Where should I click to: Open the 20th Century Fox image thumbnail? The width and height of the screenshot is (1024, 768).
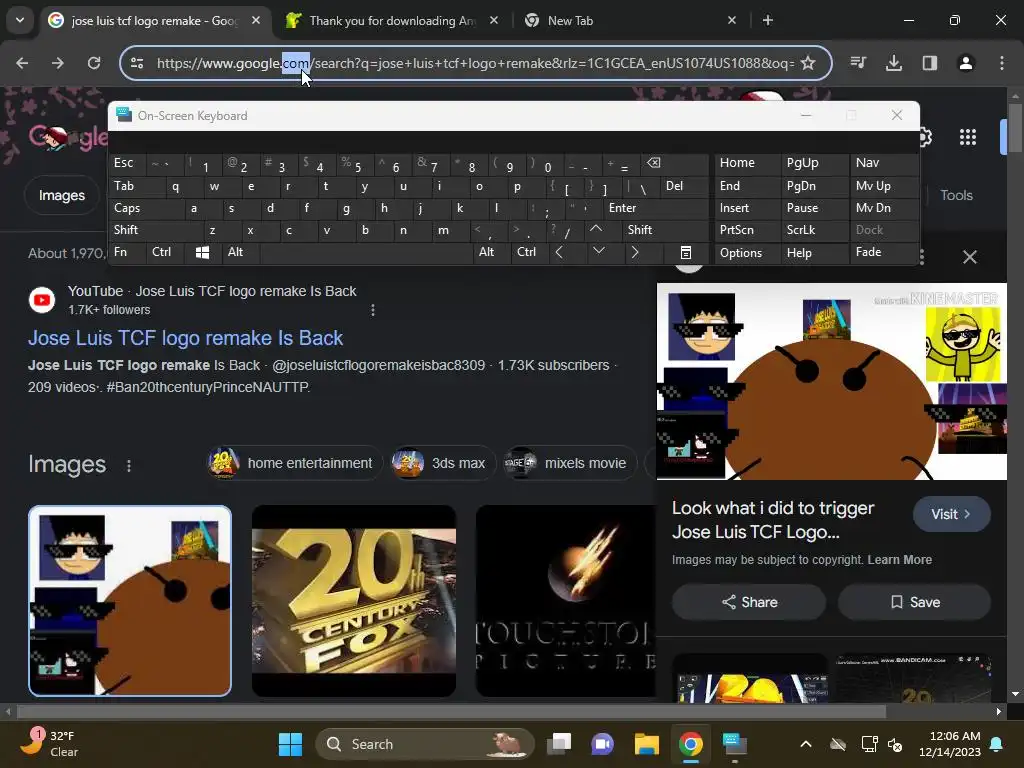354,601
